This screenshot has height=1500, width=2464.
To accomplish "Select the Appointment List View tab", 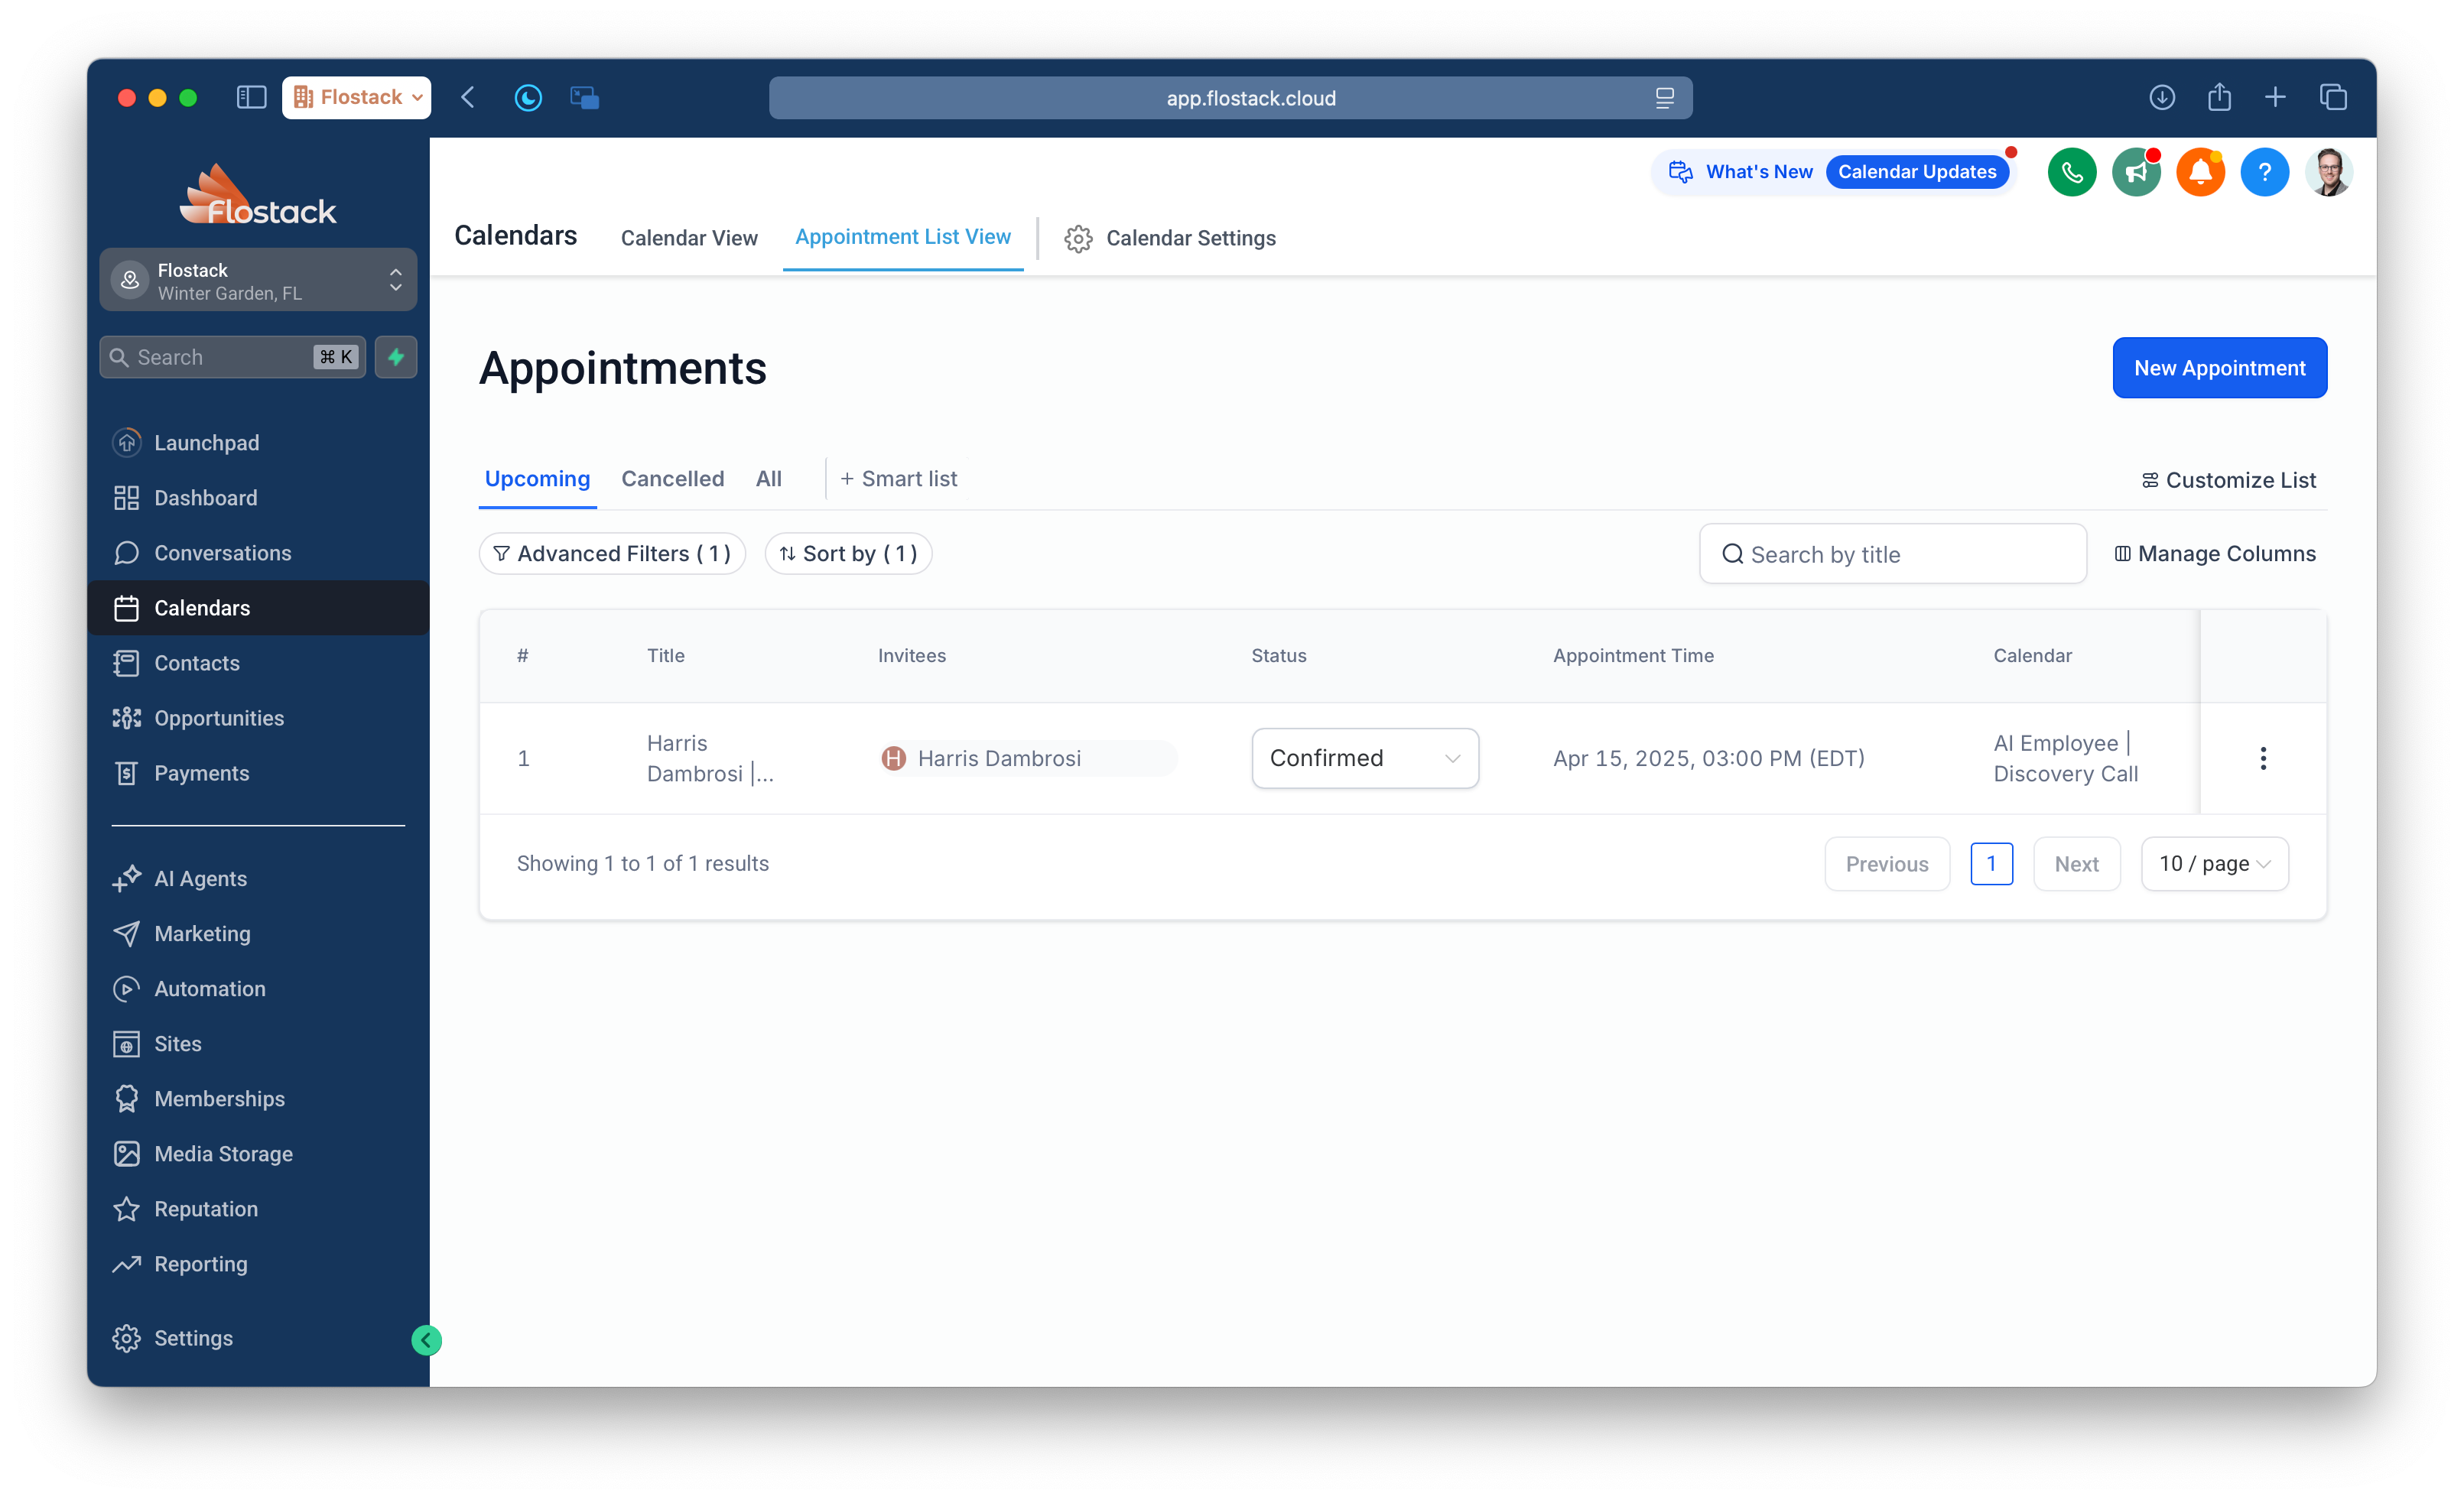I will [903, 237].
